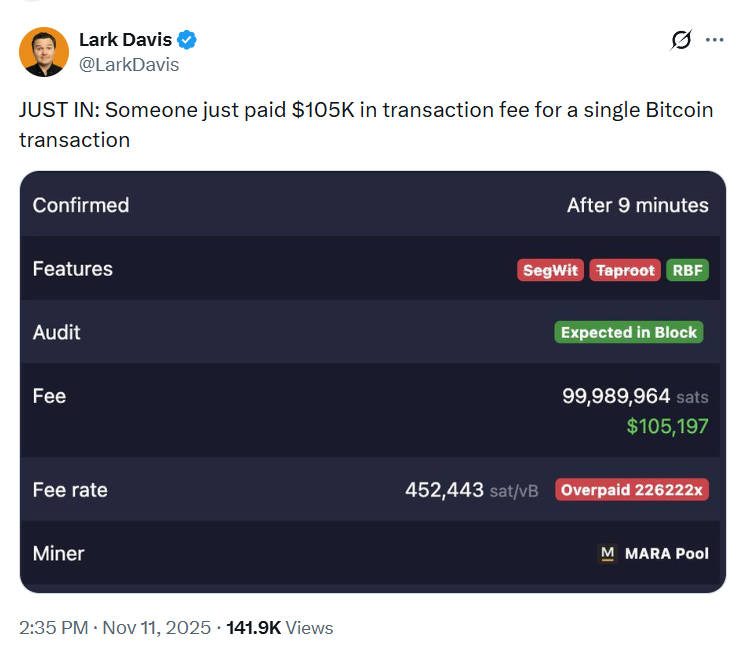Click the Taproot feature badge
This screenshot has width=741, height=656.
coord(625,270)
